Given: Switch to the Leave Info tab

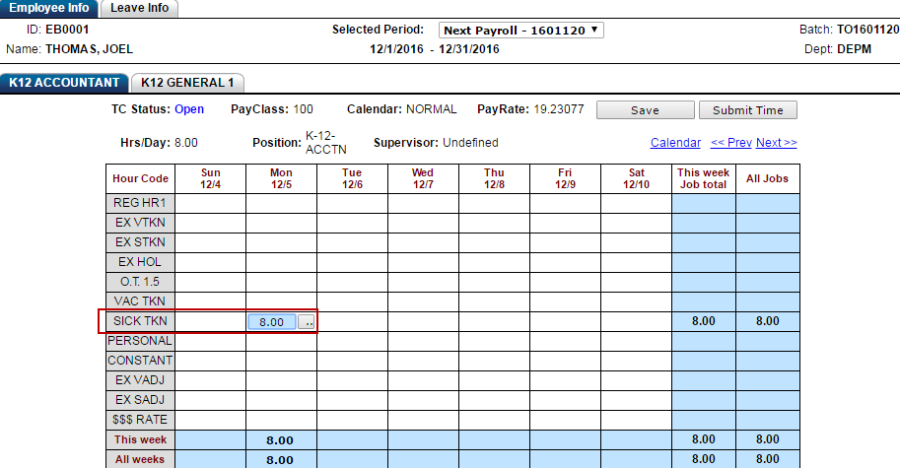Looking at the screenshot, I should coord(139,8).
